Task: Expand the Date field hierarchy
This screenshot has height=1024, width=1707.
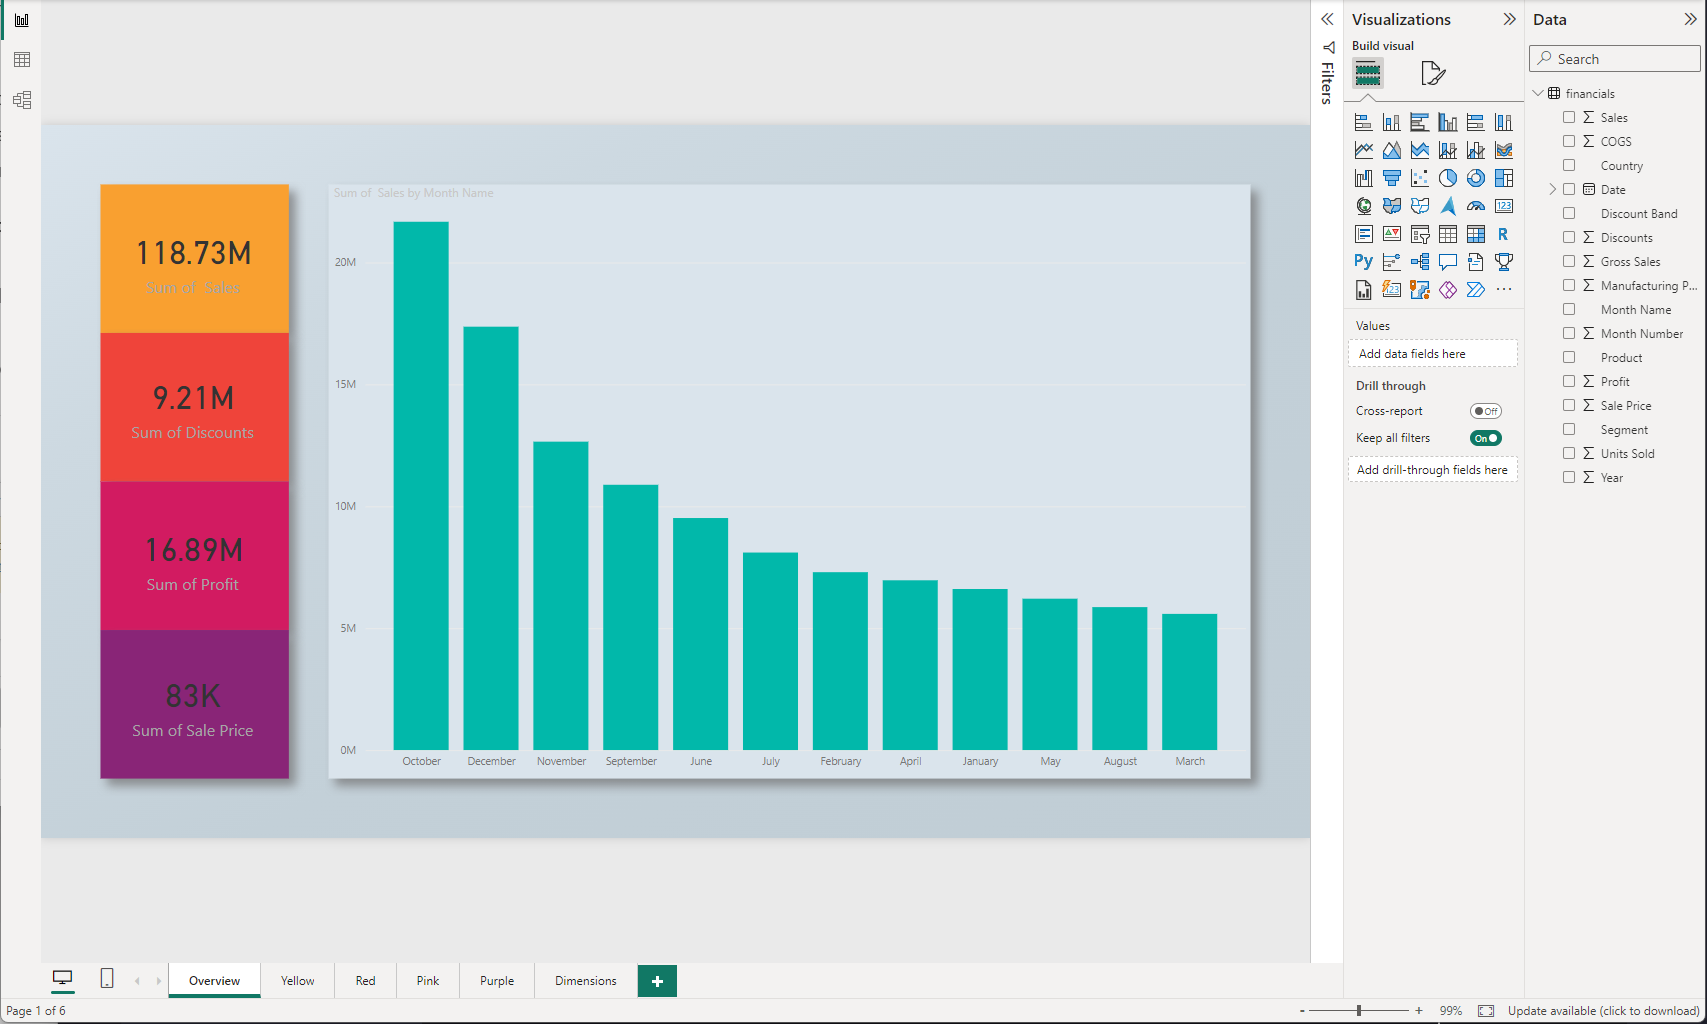Action: click(1553, 189)
